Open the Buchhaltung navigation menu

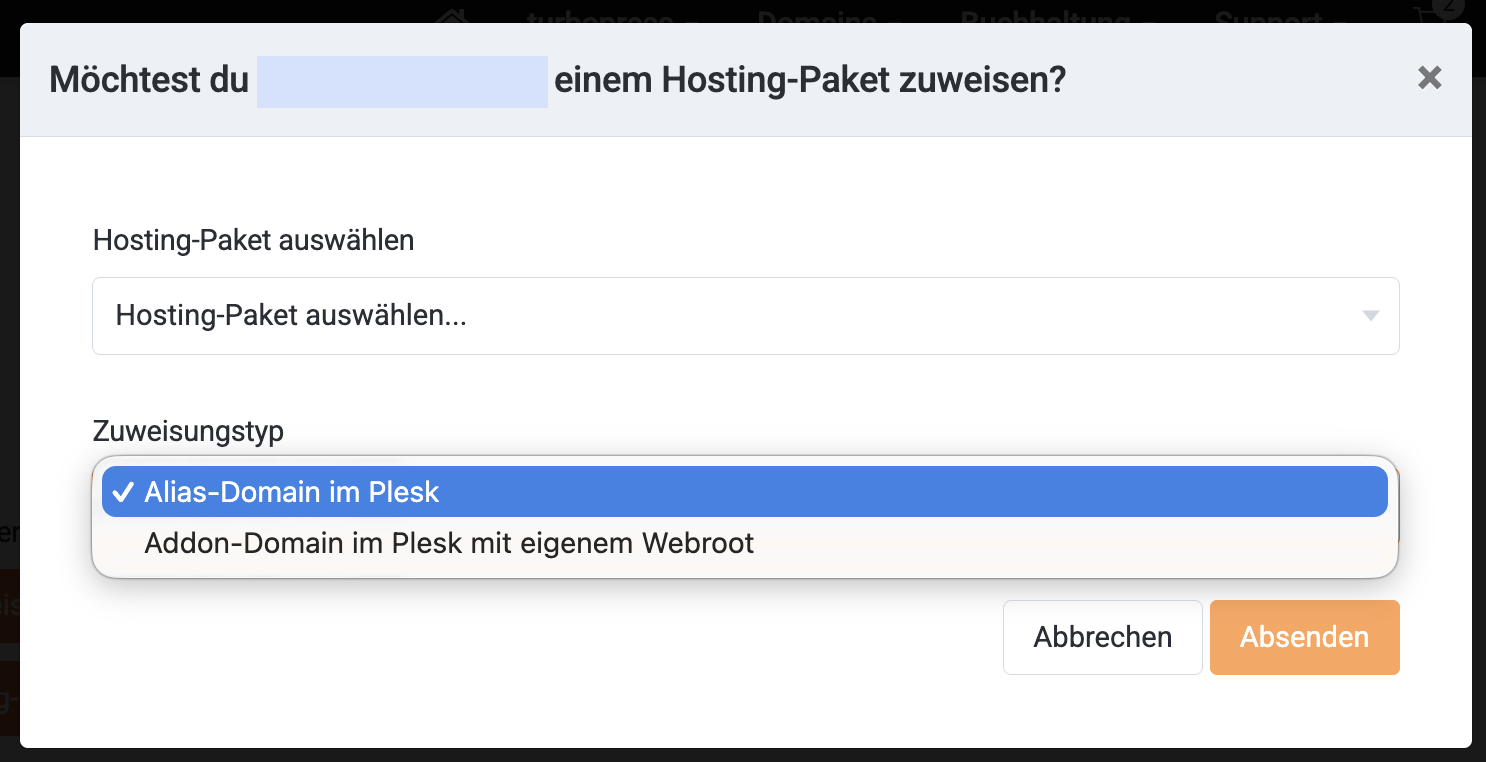[1058, 15]
